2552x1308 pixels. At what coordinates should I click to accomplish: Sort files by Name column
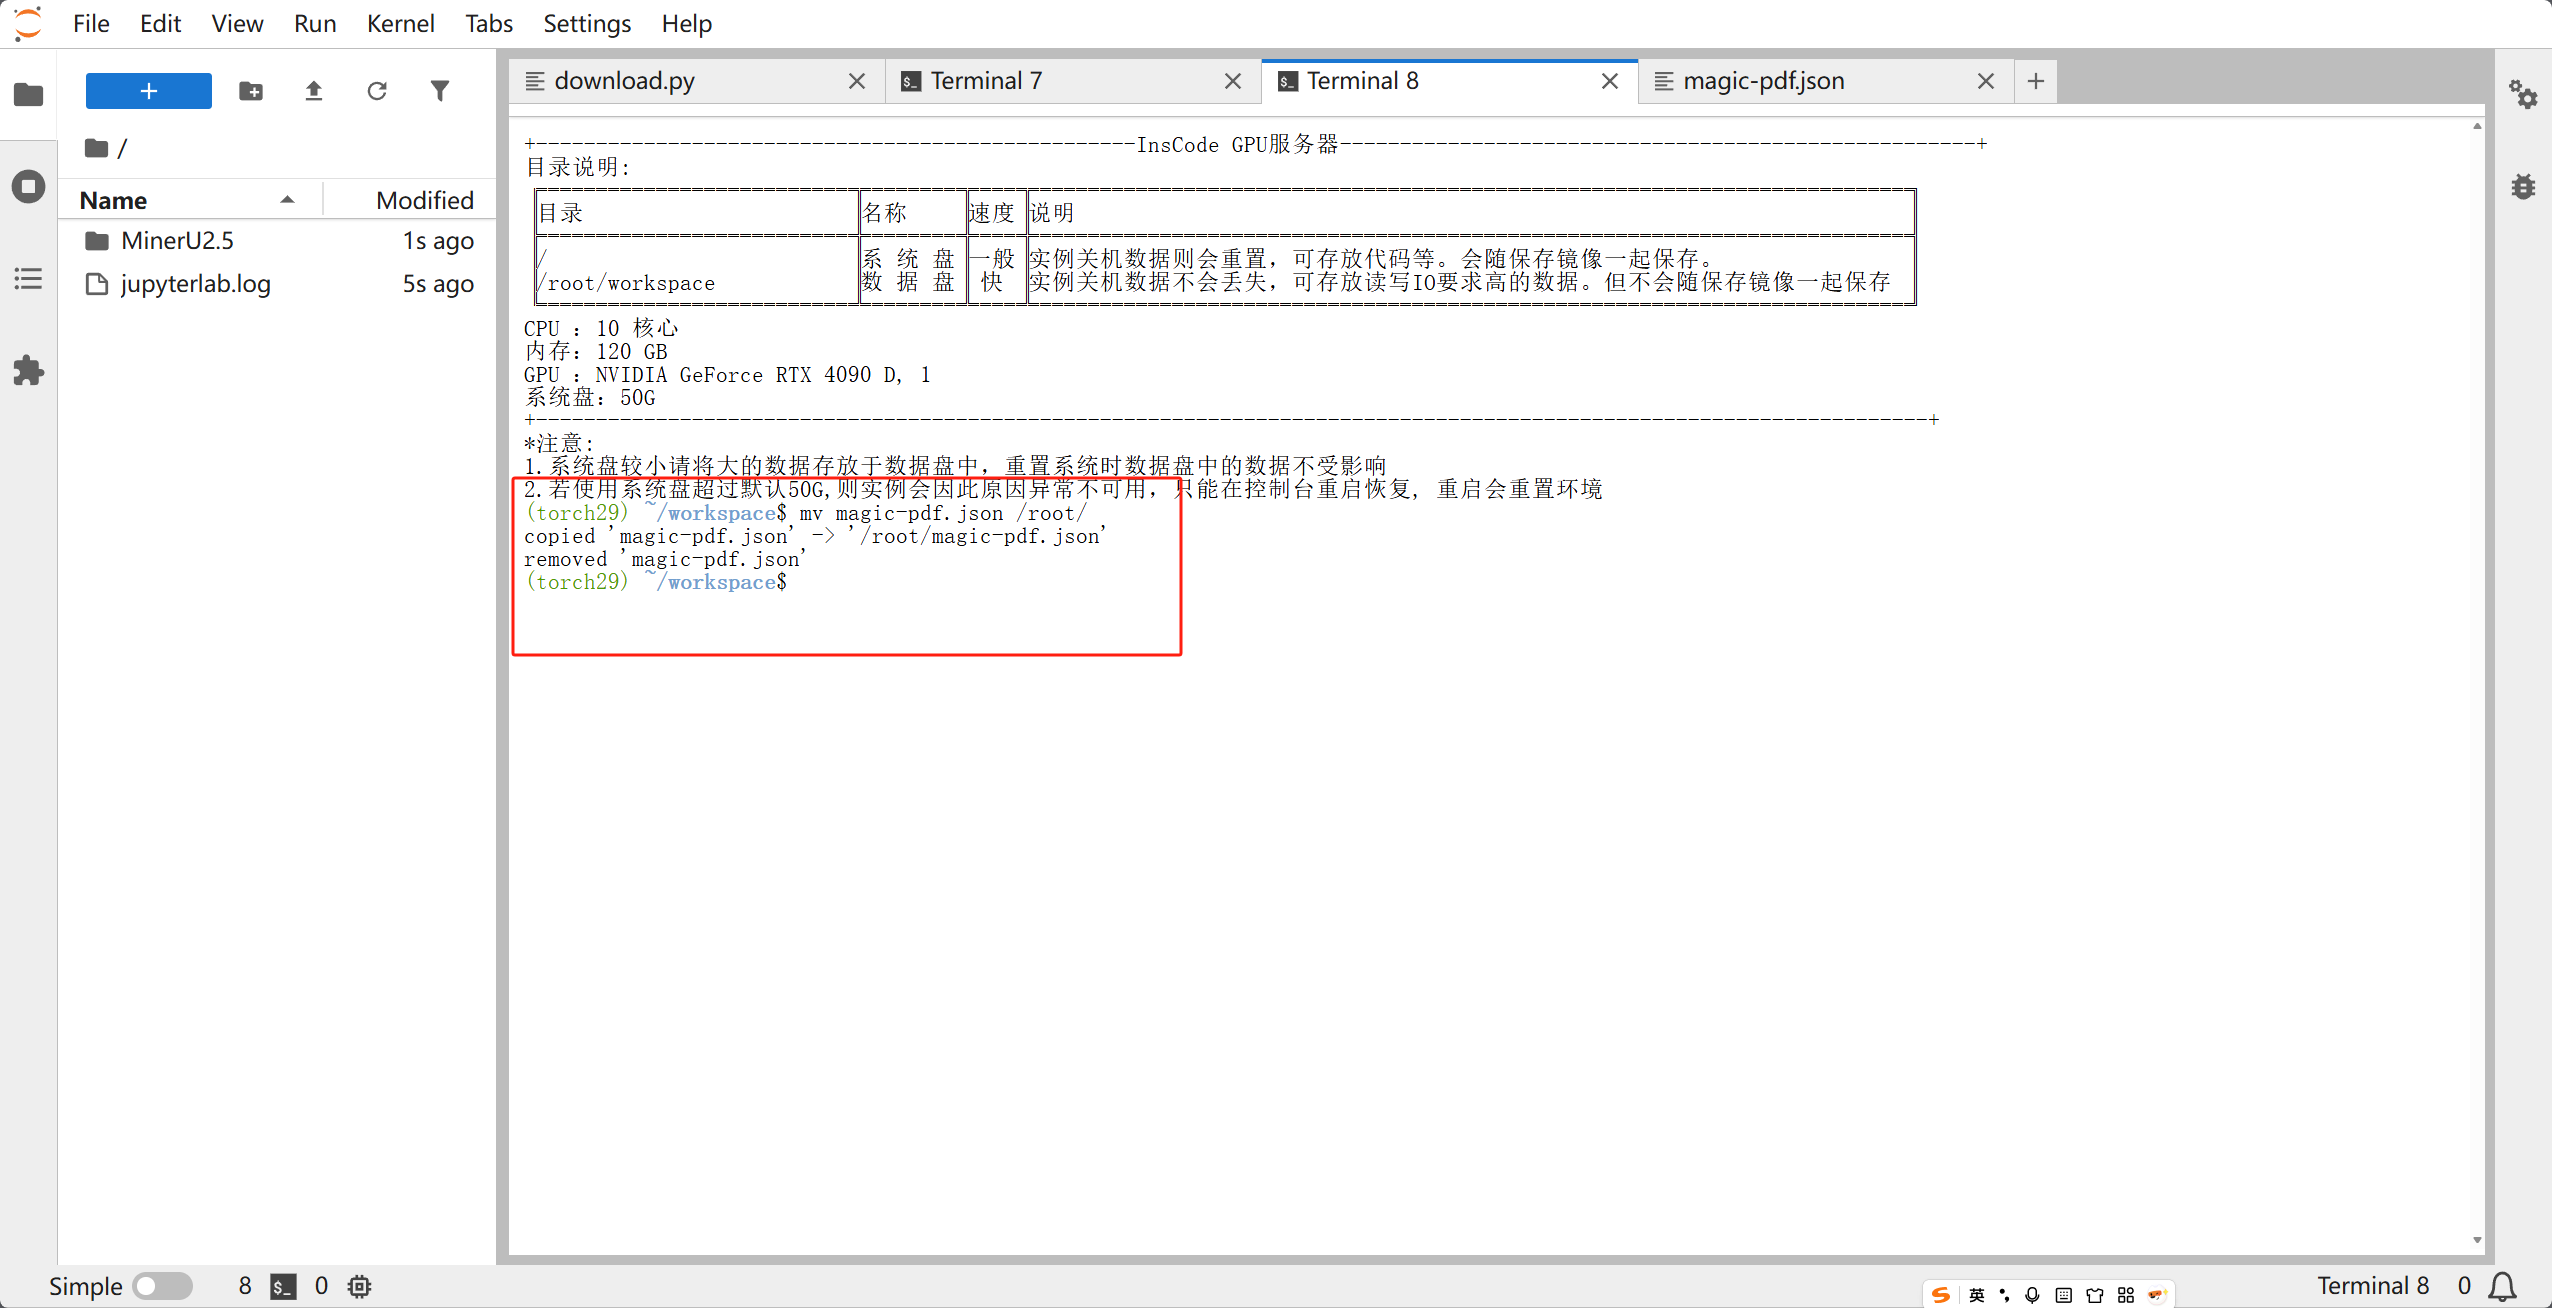pyautogui.click(x=114, y=200)
